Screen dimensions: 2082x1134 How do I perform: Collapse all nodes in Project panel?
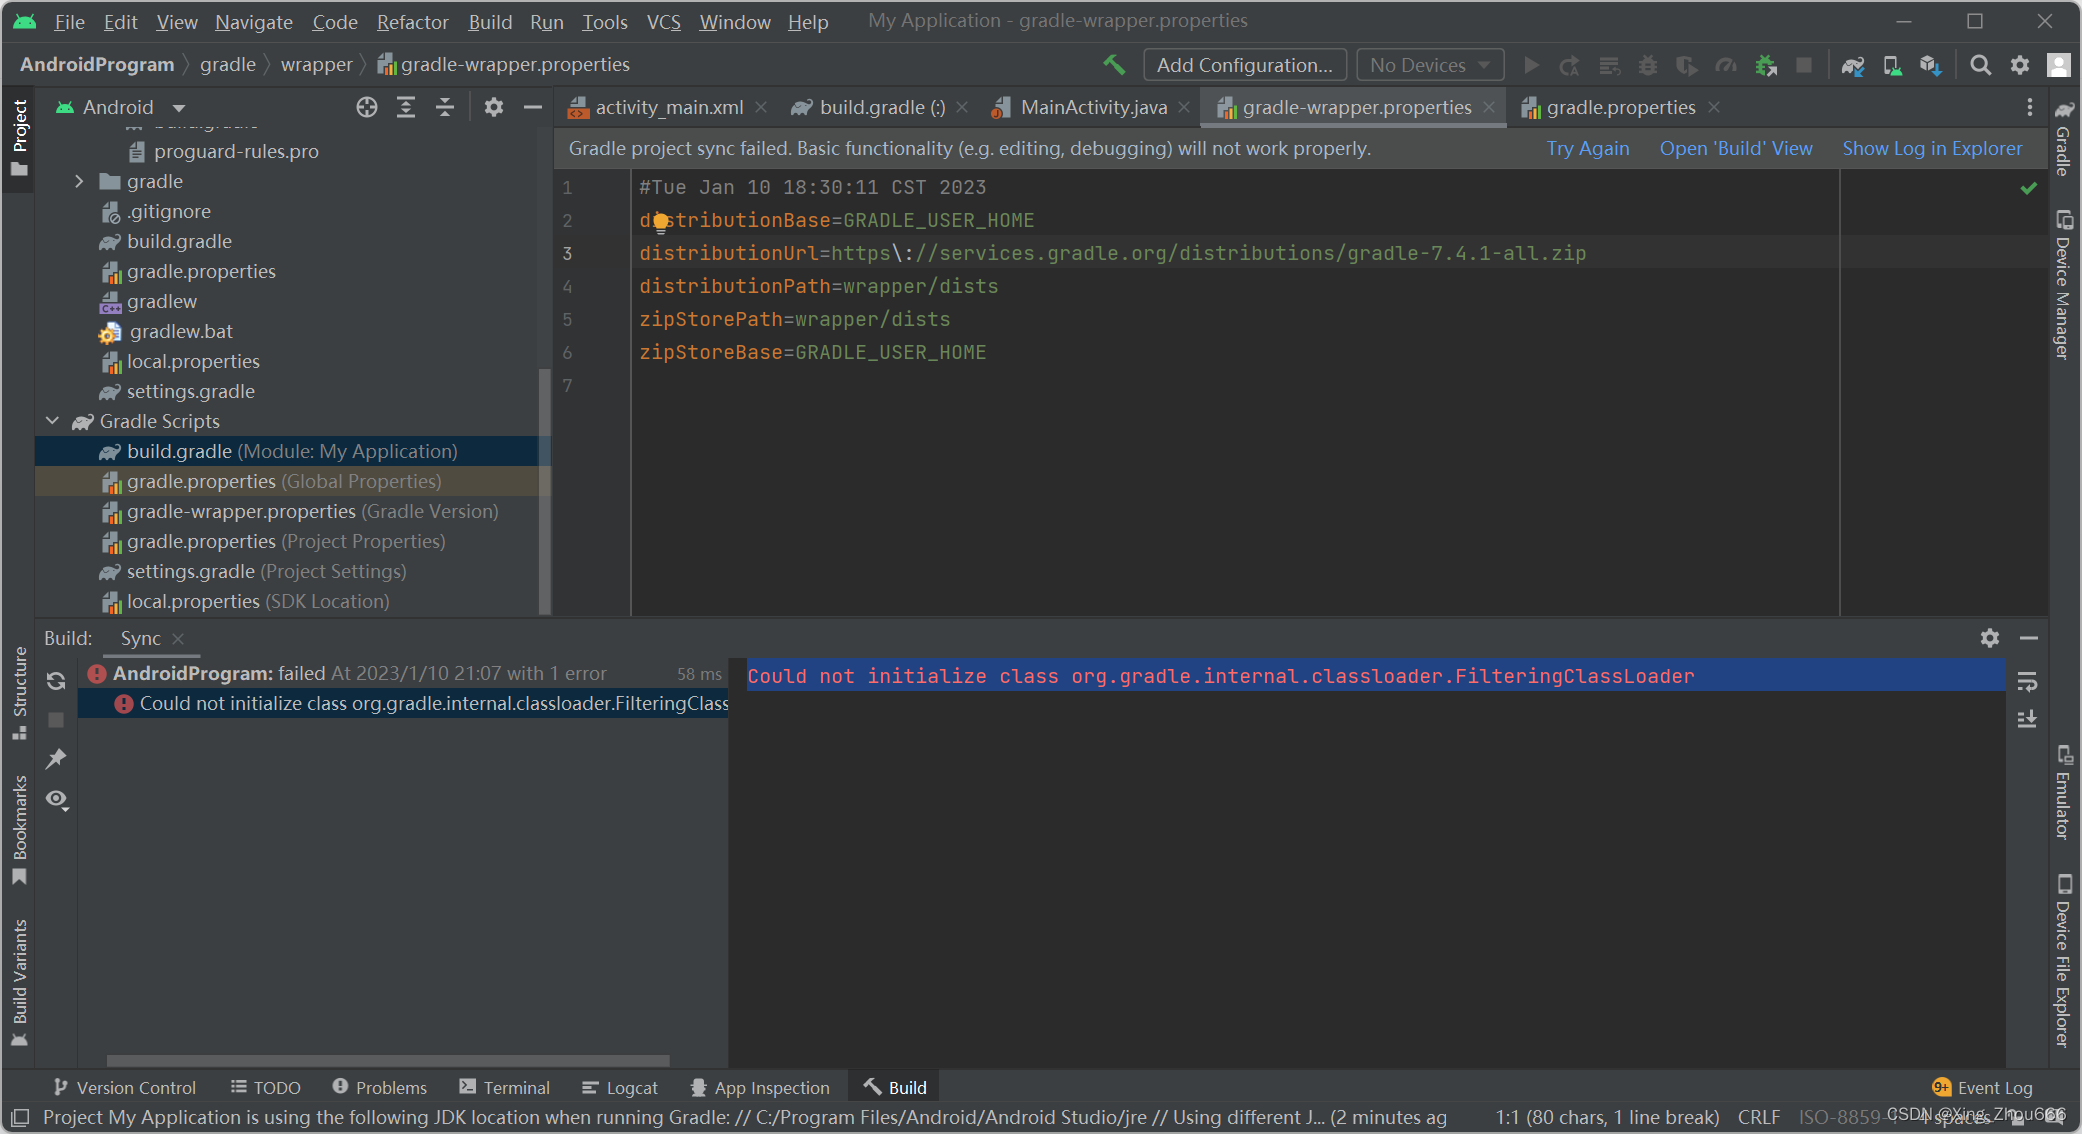445,107
